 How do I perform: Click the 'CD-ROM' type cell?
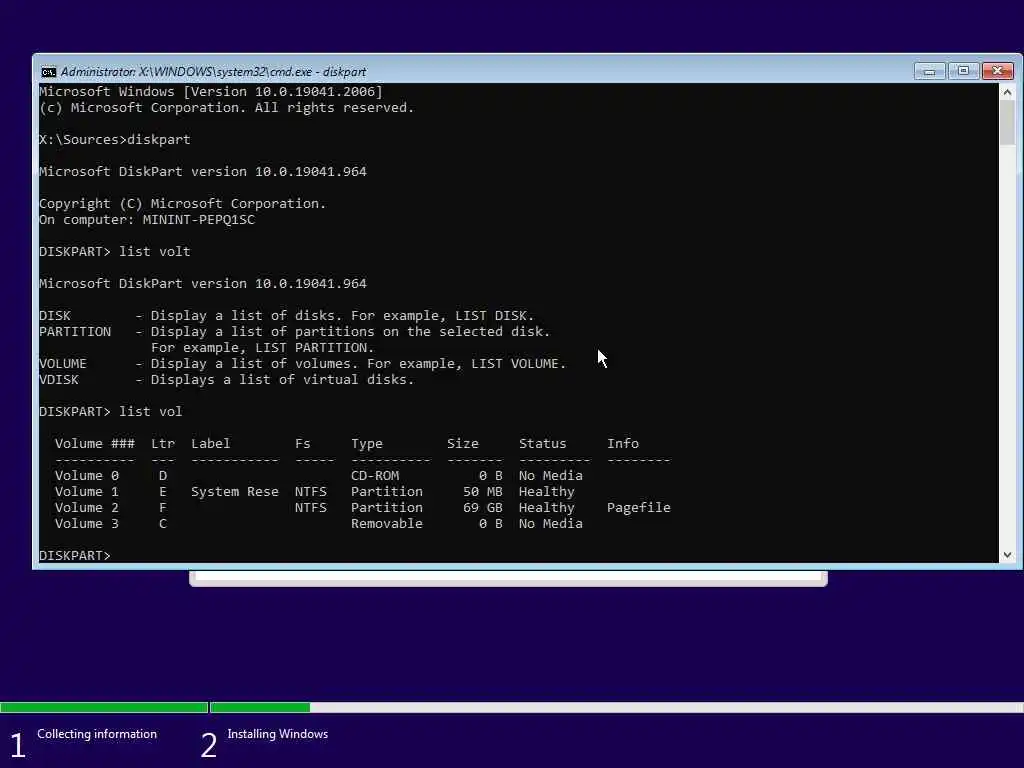pos(375,475)
